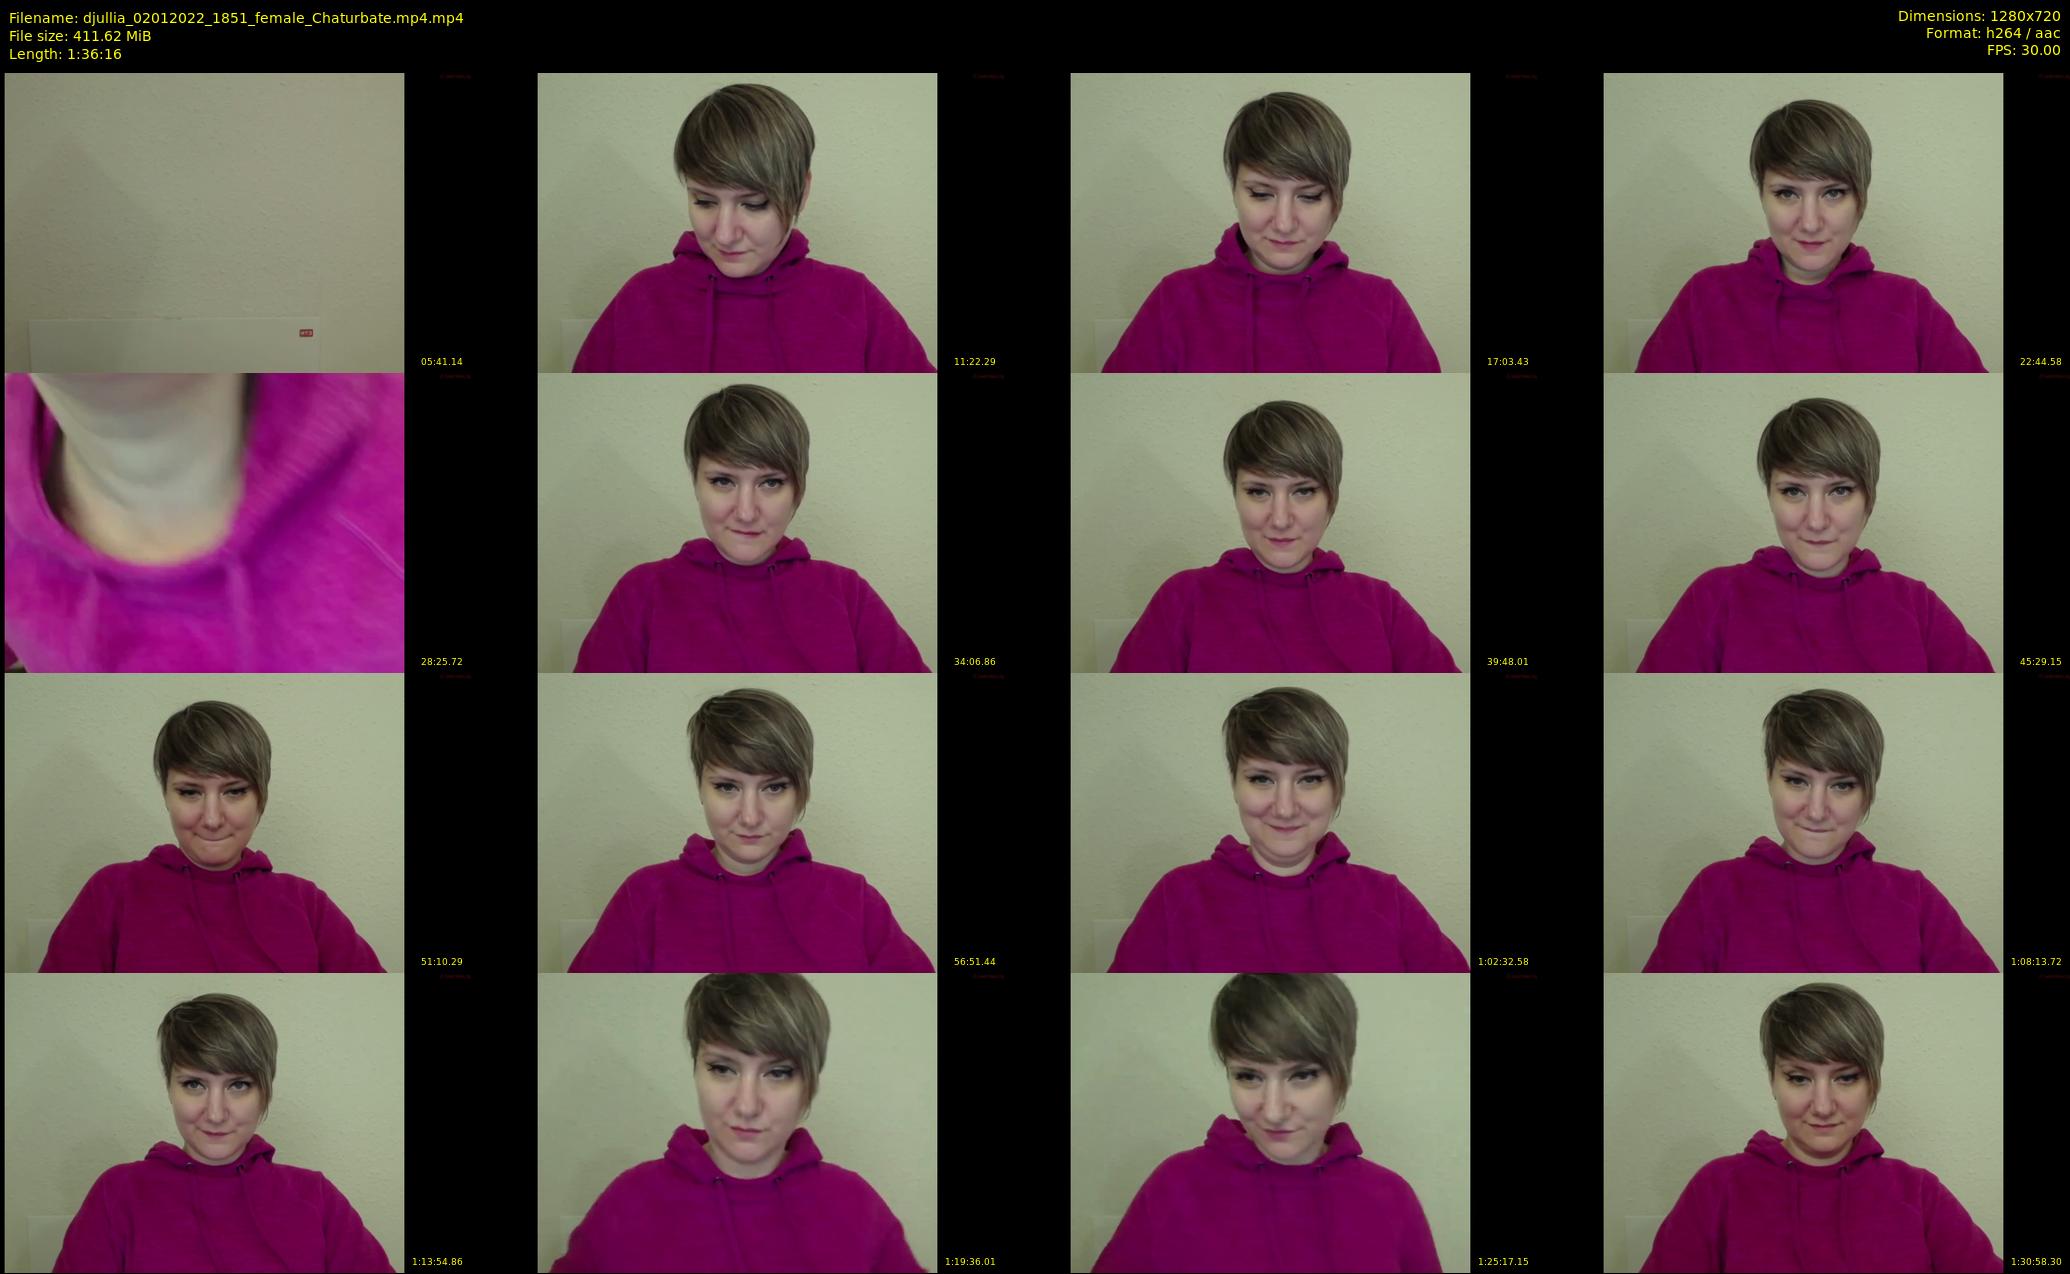
Task: Click the Length 1:36:16 label
Action: tap(65, 54)
